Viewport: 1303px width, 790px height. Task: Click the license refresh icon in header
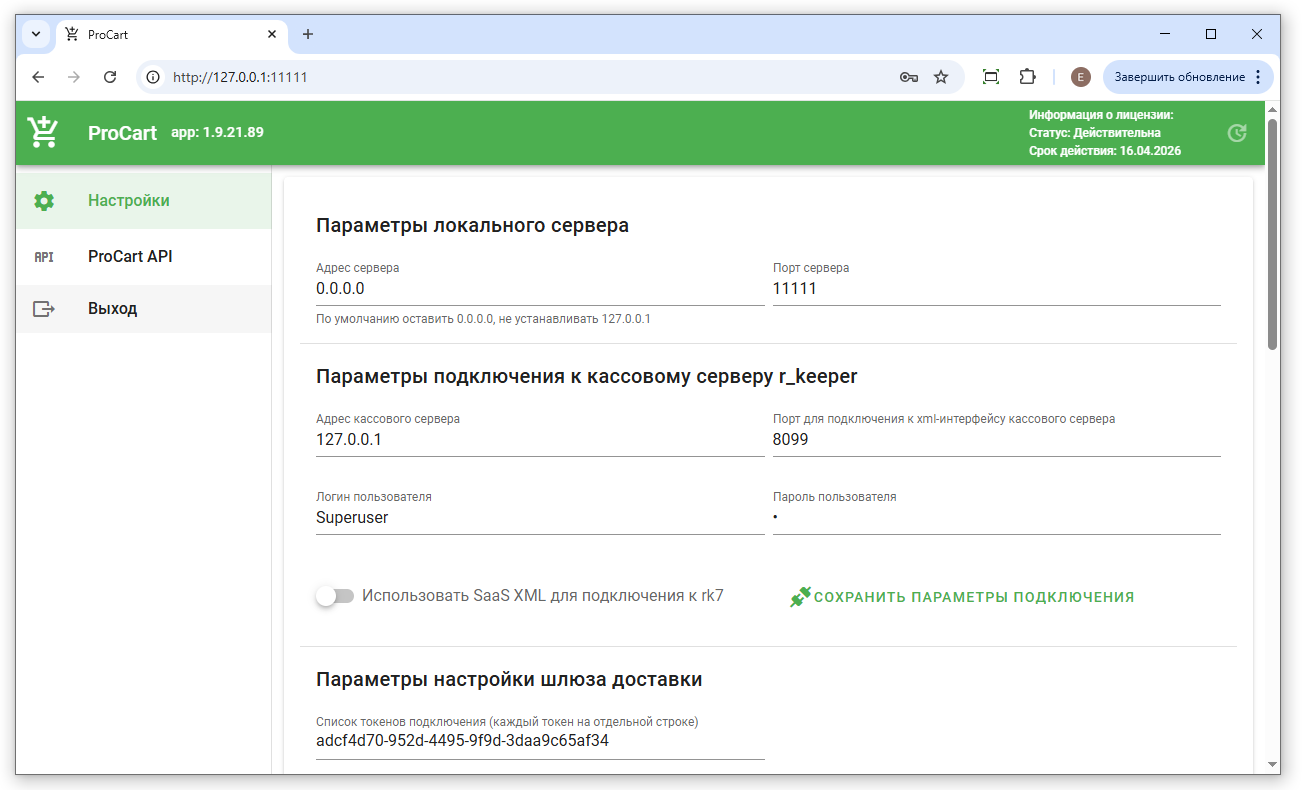[1237, 133]
